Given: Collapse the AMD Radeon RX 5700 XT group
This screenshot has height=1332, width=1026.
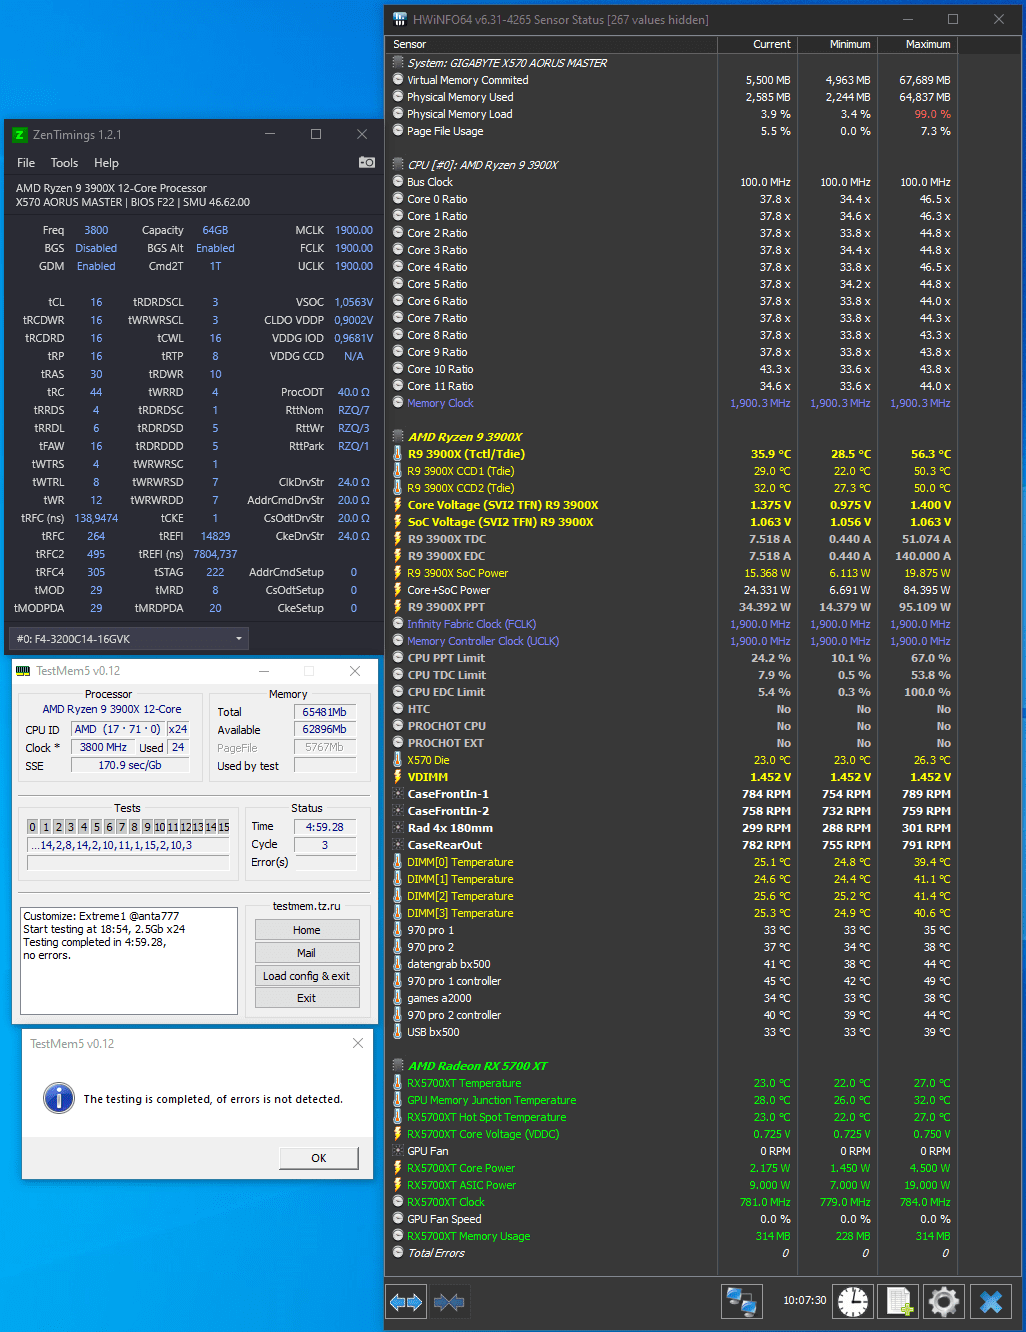Looking at the screenshot, I should [x=398, y=1066].
